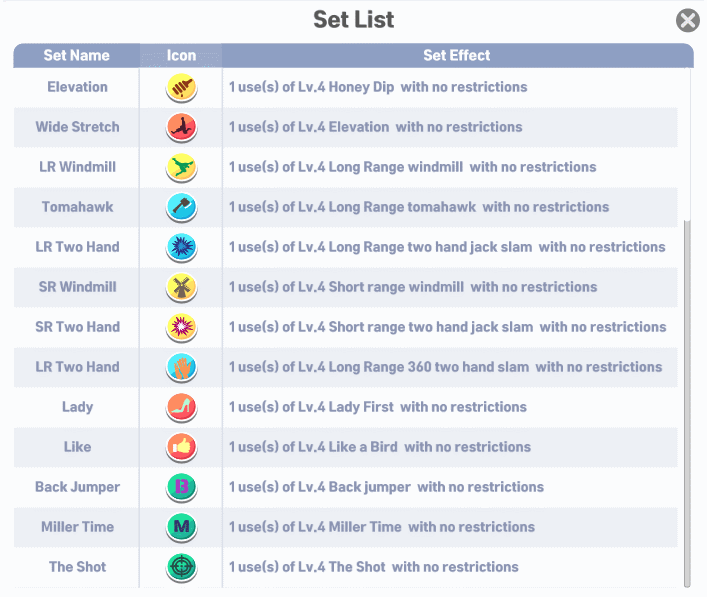Click the Wide Stretch jumping figure icon

[x=181, y=127]
